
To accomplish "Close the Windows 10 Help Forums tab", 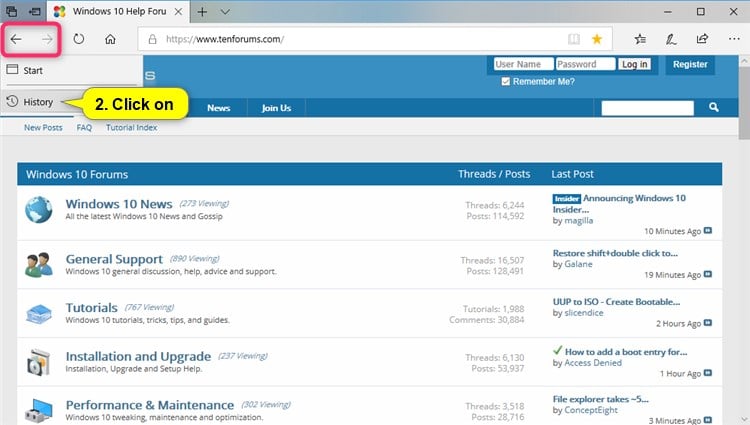I will [x=178, y=11].
